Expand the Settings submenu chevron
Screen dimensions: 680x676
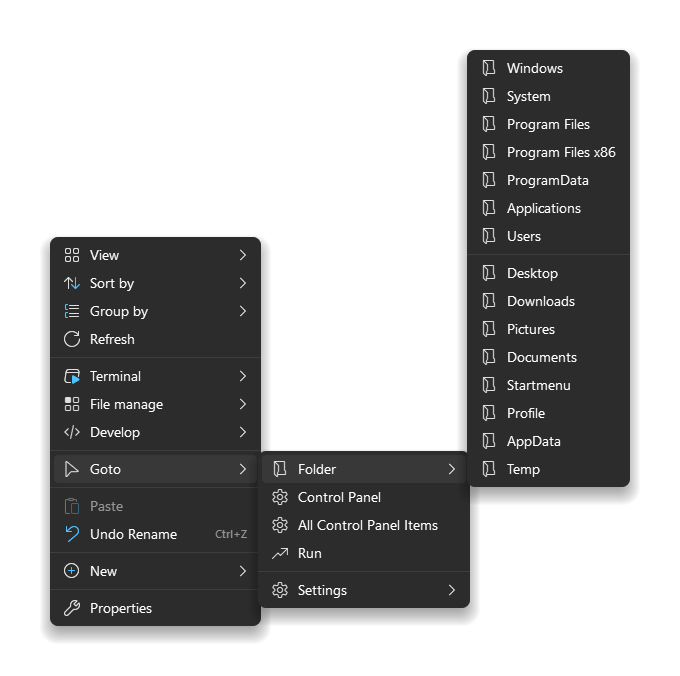pos(452,590)
